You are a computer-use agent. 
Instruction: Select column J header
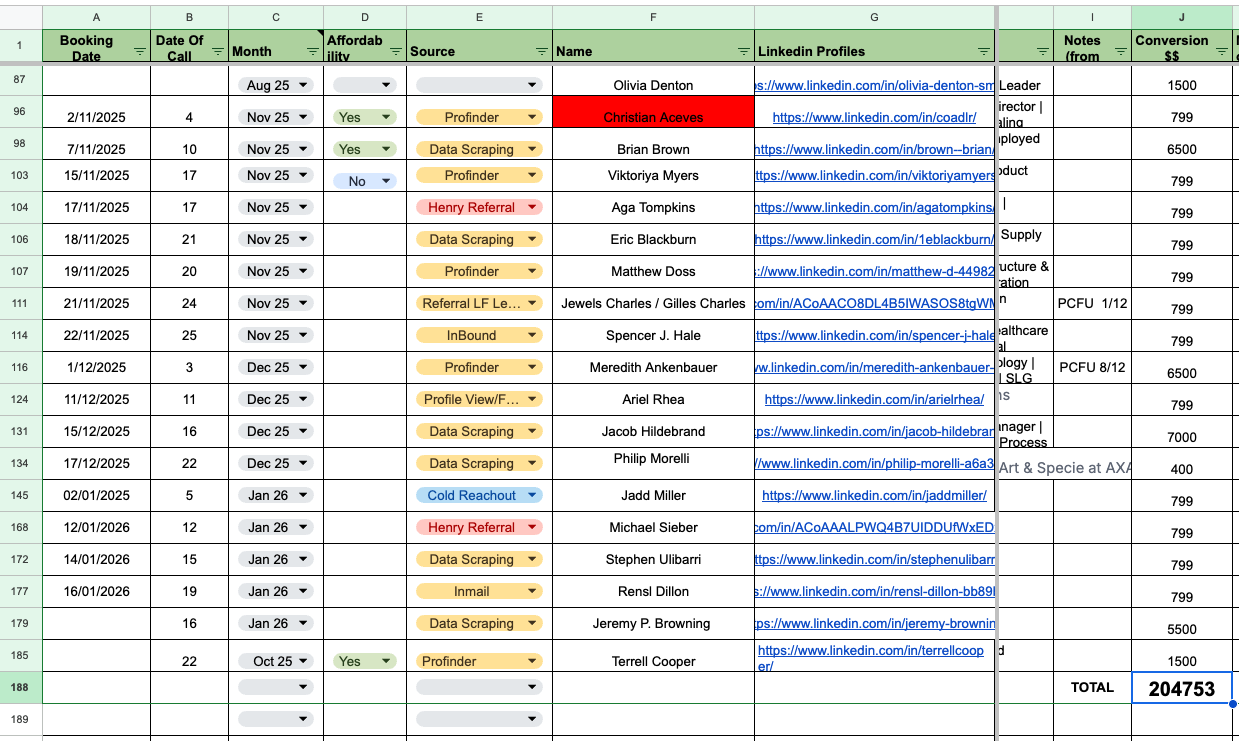(x=1182, y=17)
